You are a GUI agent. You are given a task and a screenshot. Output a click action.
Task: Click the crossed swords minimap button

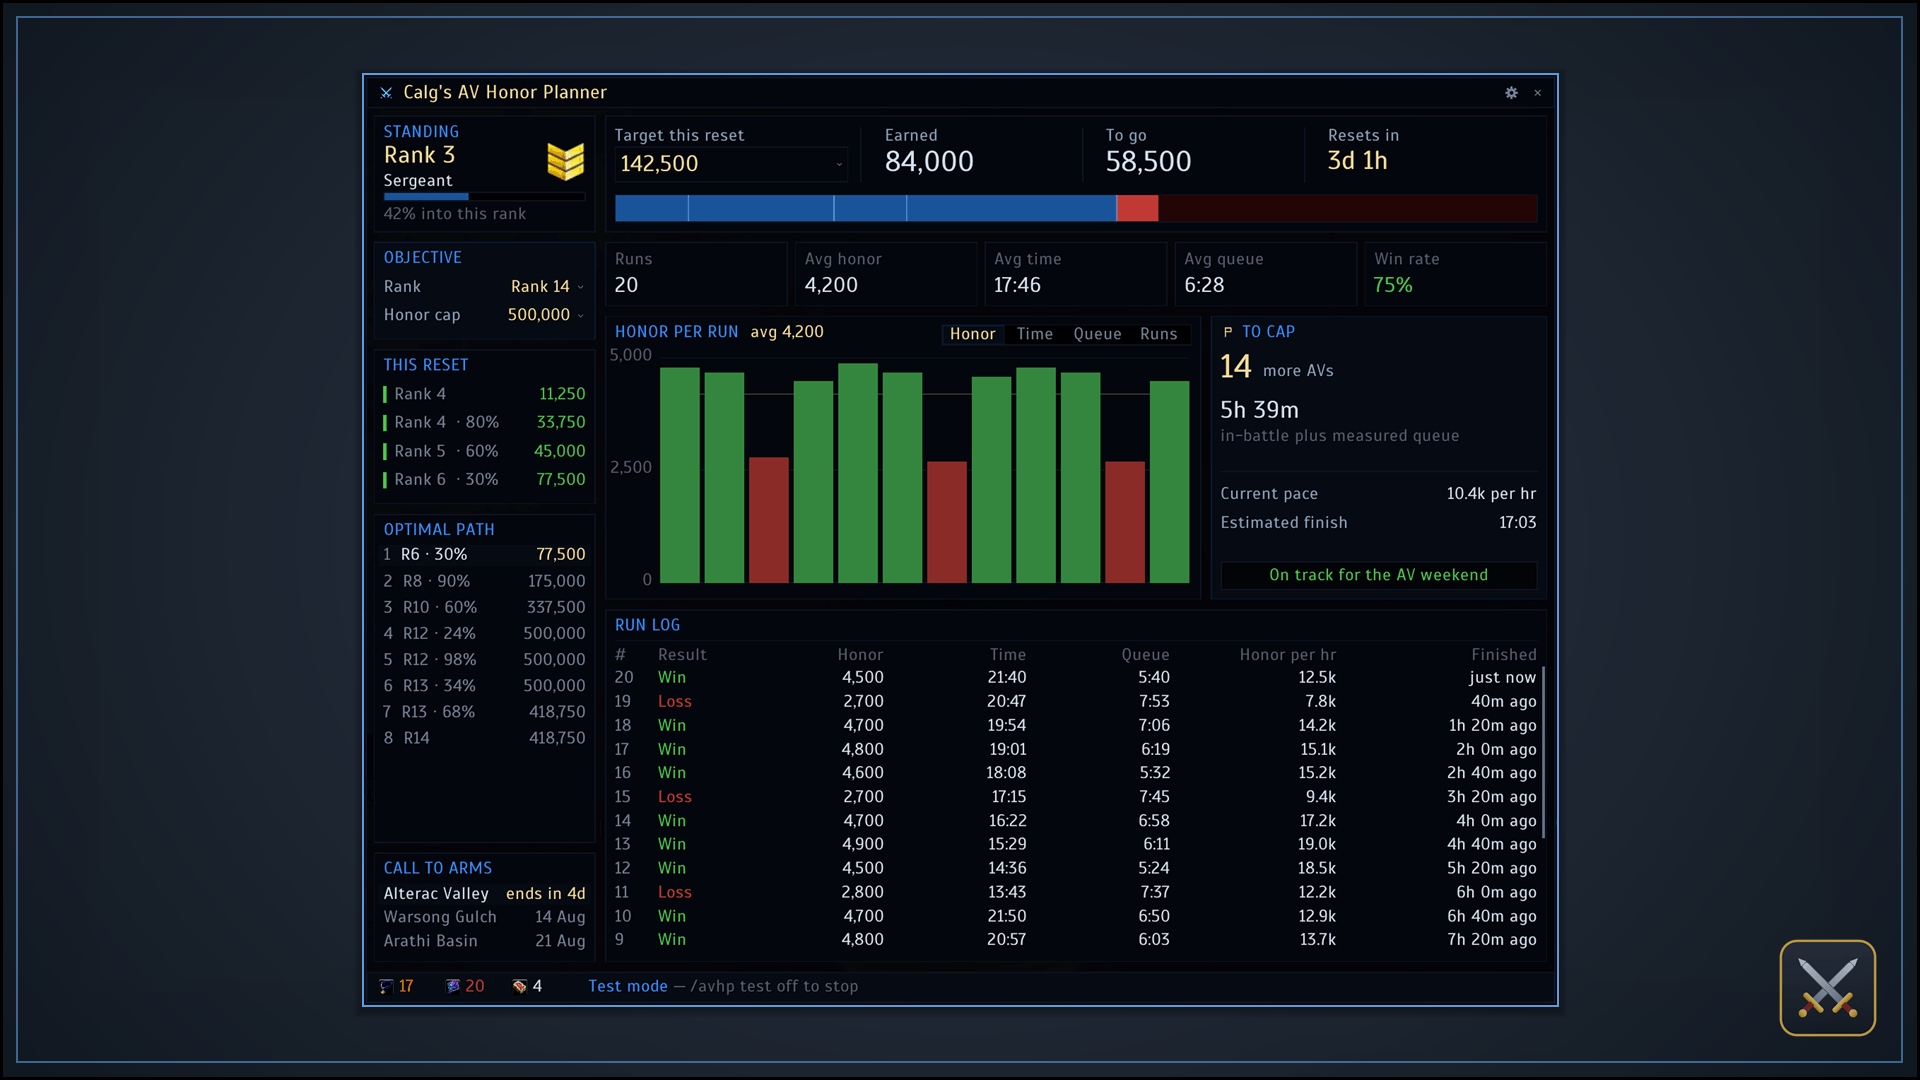1827,987
